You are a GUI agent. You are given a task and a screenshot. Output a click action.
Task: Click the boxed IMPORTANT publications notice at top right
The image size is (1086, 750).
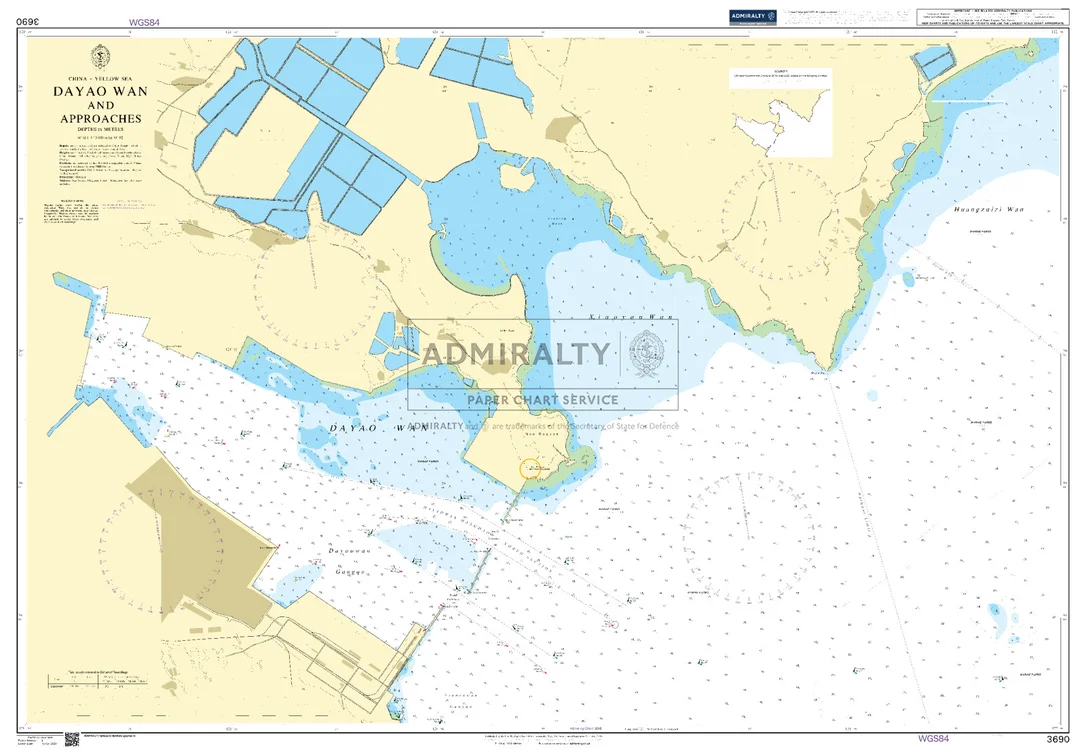(x=994, y=17)
